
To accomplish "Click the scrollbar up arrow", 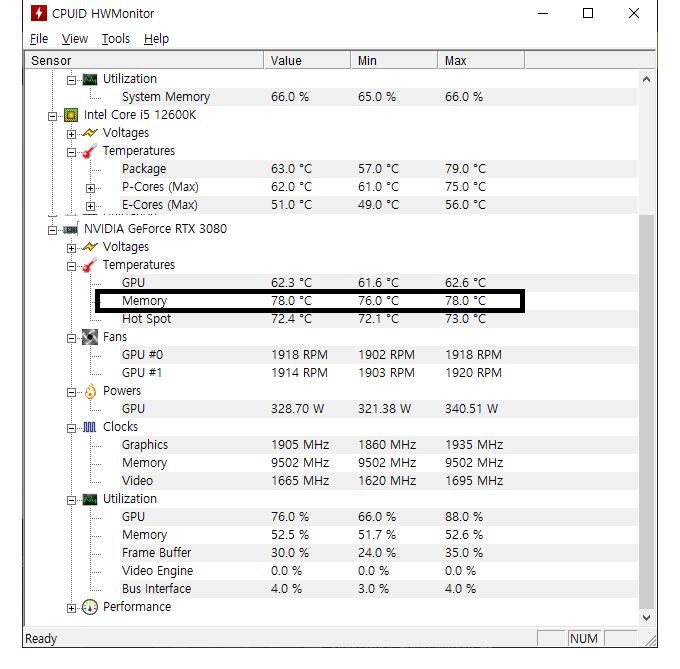I will [x=646, y=79].
